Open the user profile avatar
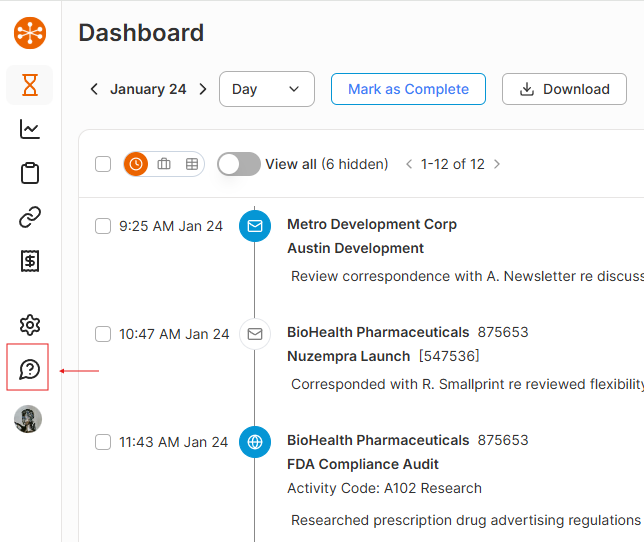 pyautogui.click(x=28, y=419)
